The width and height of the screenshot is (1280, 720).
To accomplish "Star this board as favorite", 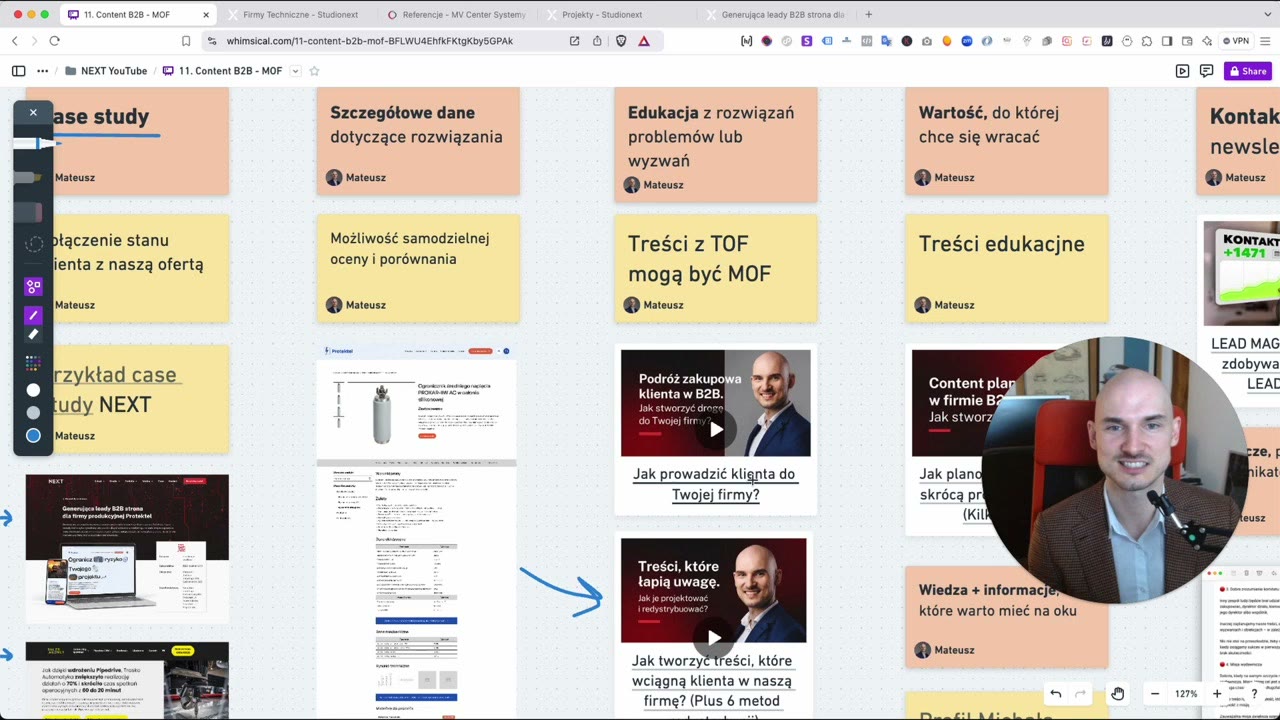I will pyautogui.click(x=314, y=71).
